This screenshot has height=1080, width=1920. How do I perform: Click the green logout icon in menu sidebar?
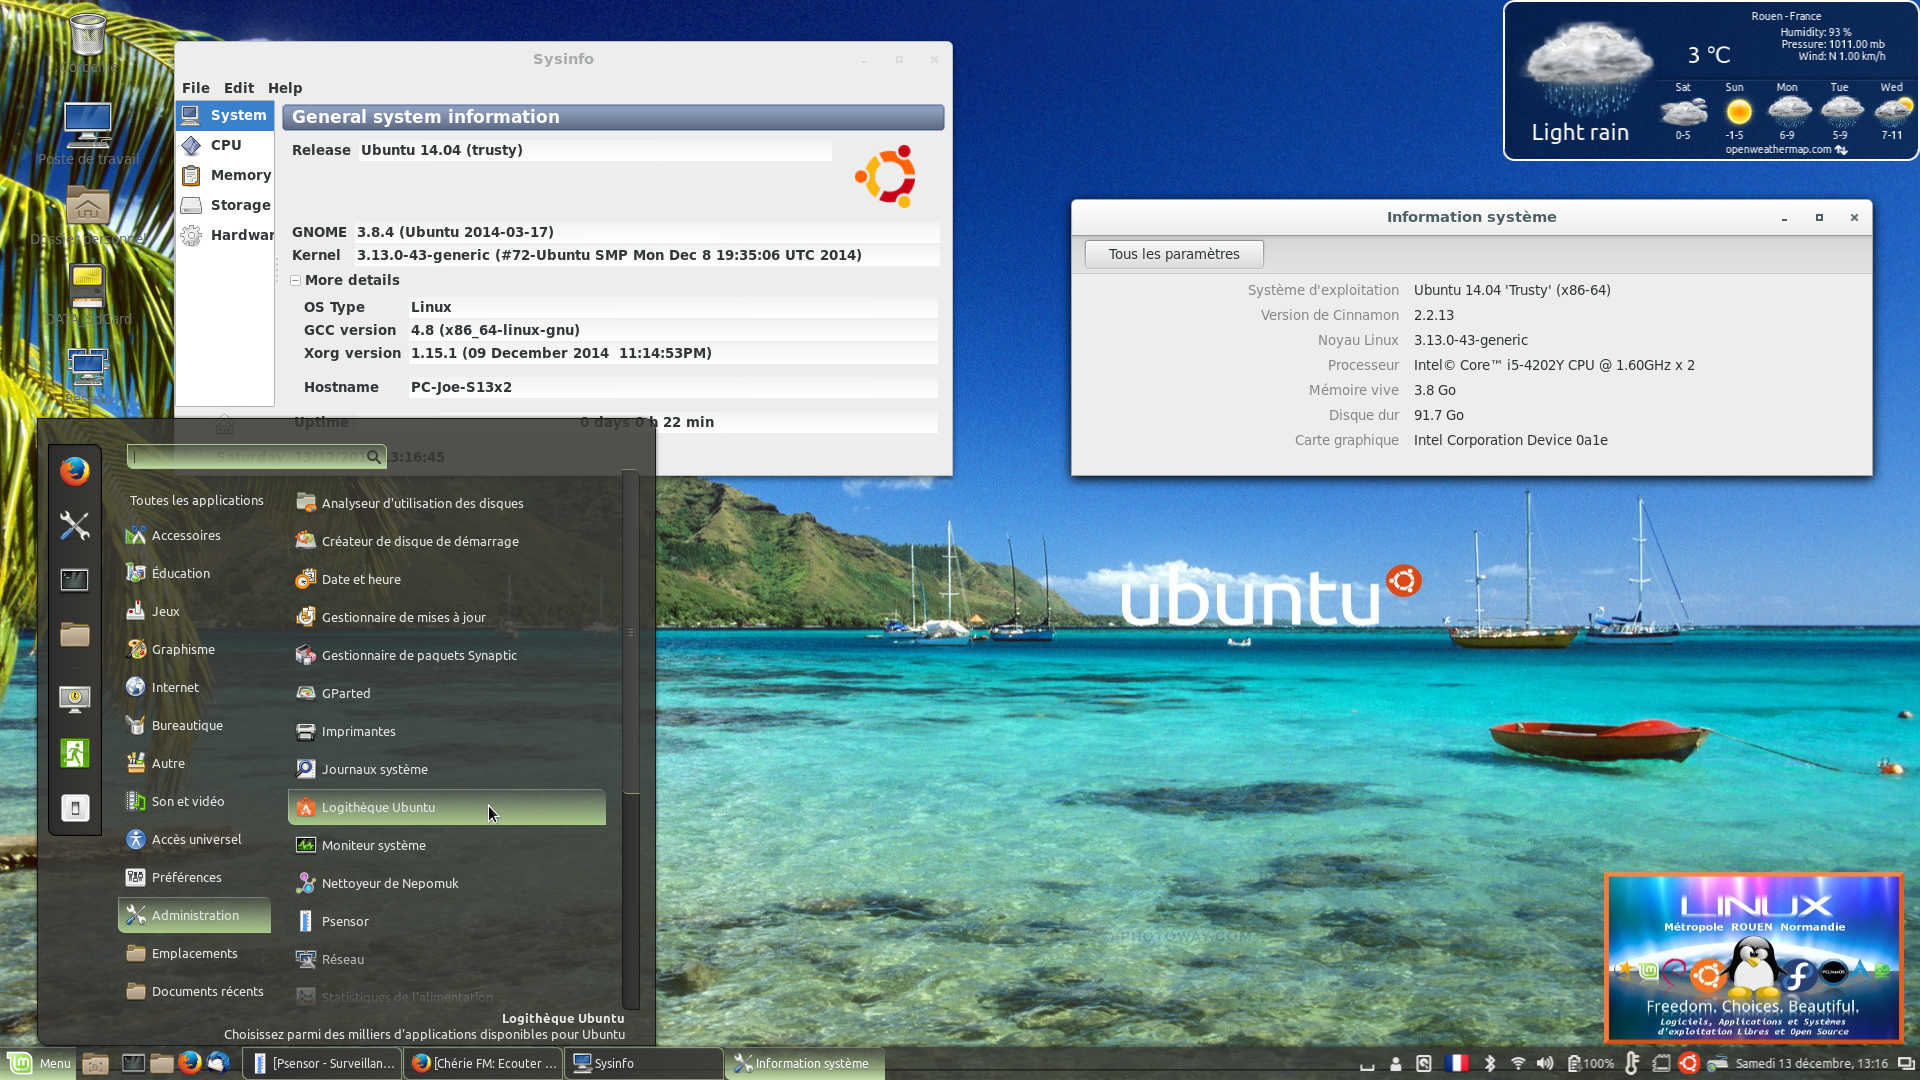point(74,753)
